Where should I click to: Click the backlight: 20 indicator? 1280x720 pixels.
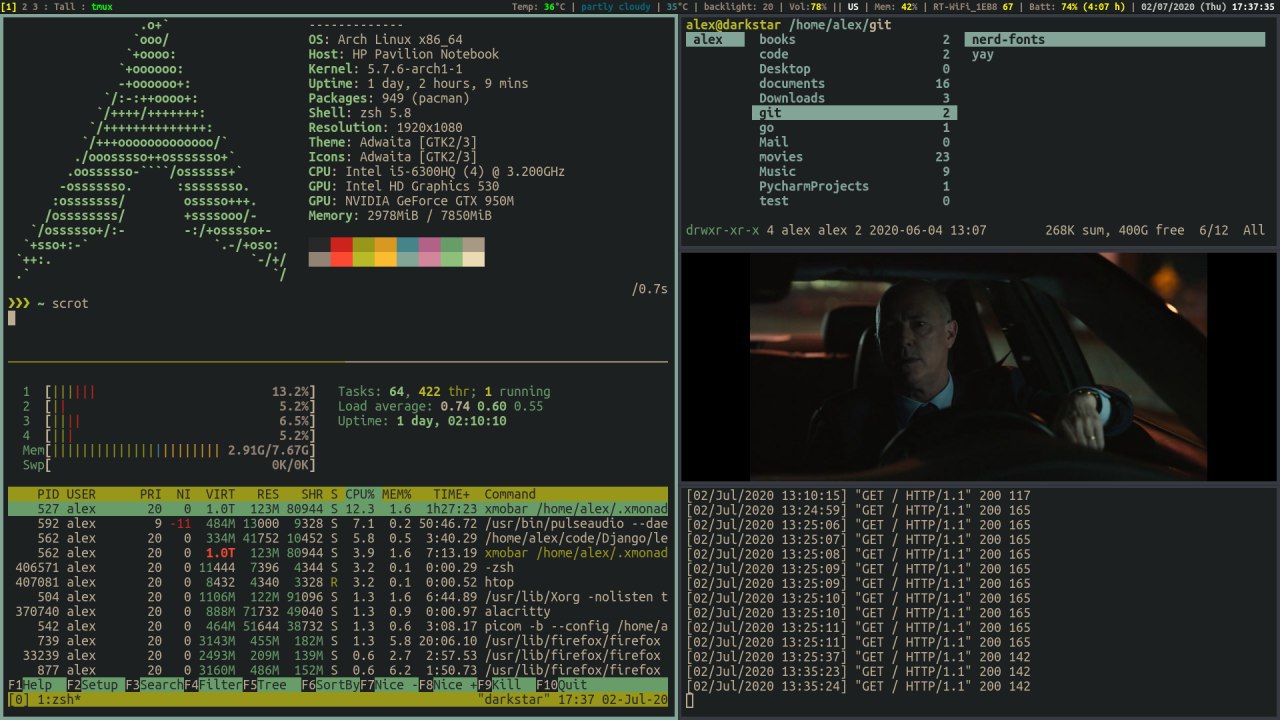tap(738, 6)
